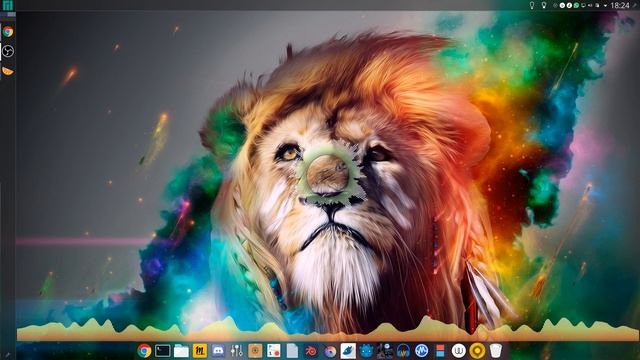Open the blank document icon in dock
Screen dimensions: 640x360
pyautogui.click(x=292, y=351)
